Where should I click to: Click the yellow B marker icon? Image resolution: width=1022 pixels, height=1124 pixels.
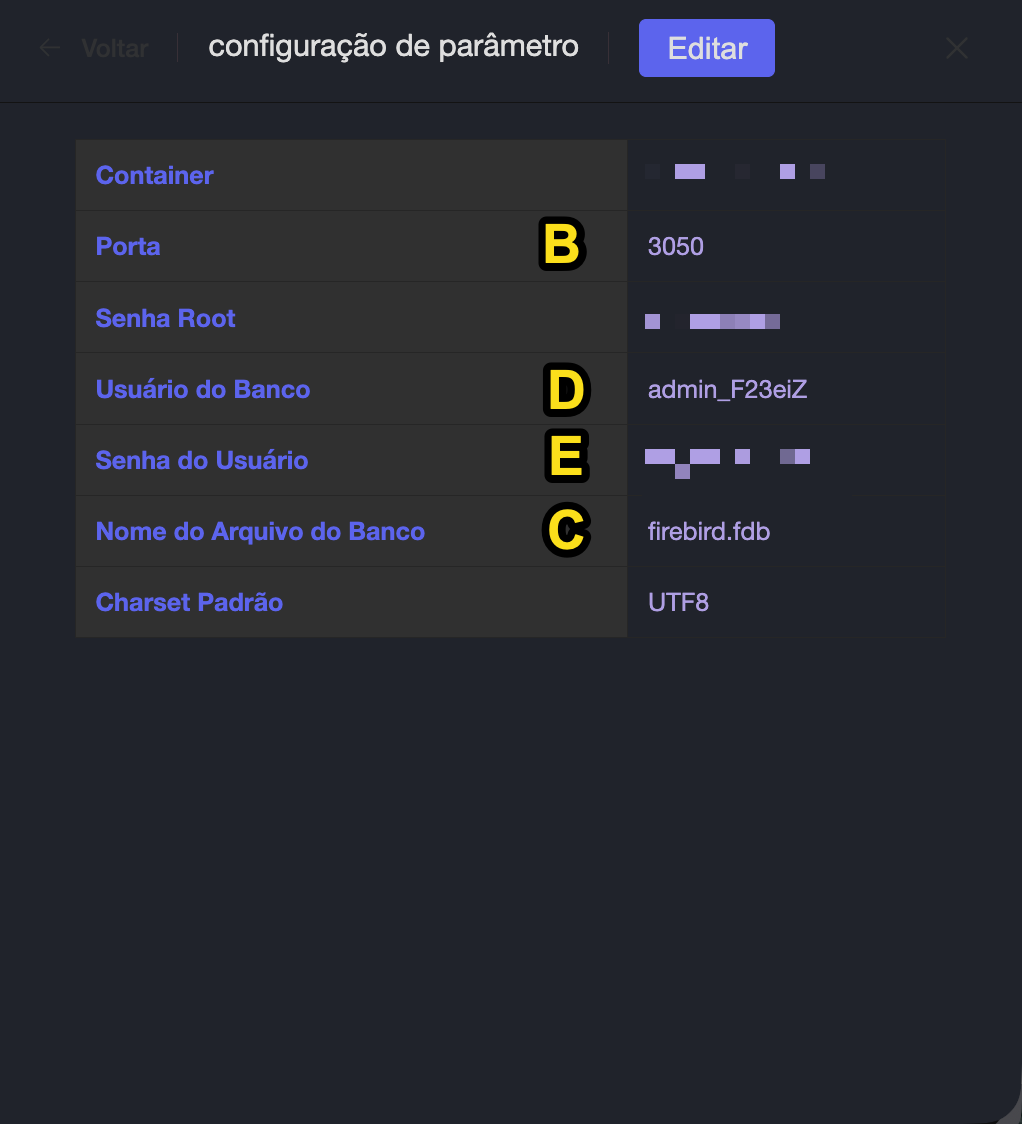point(561,245)
